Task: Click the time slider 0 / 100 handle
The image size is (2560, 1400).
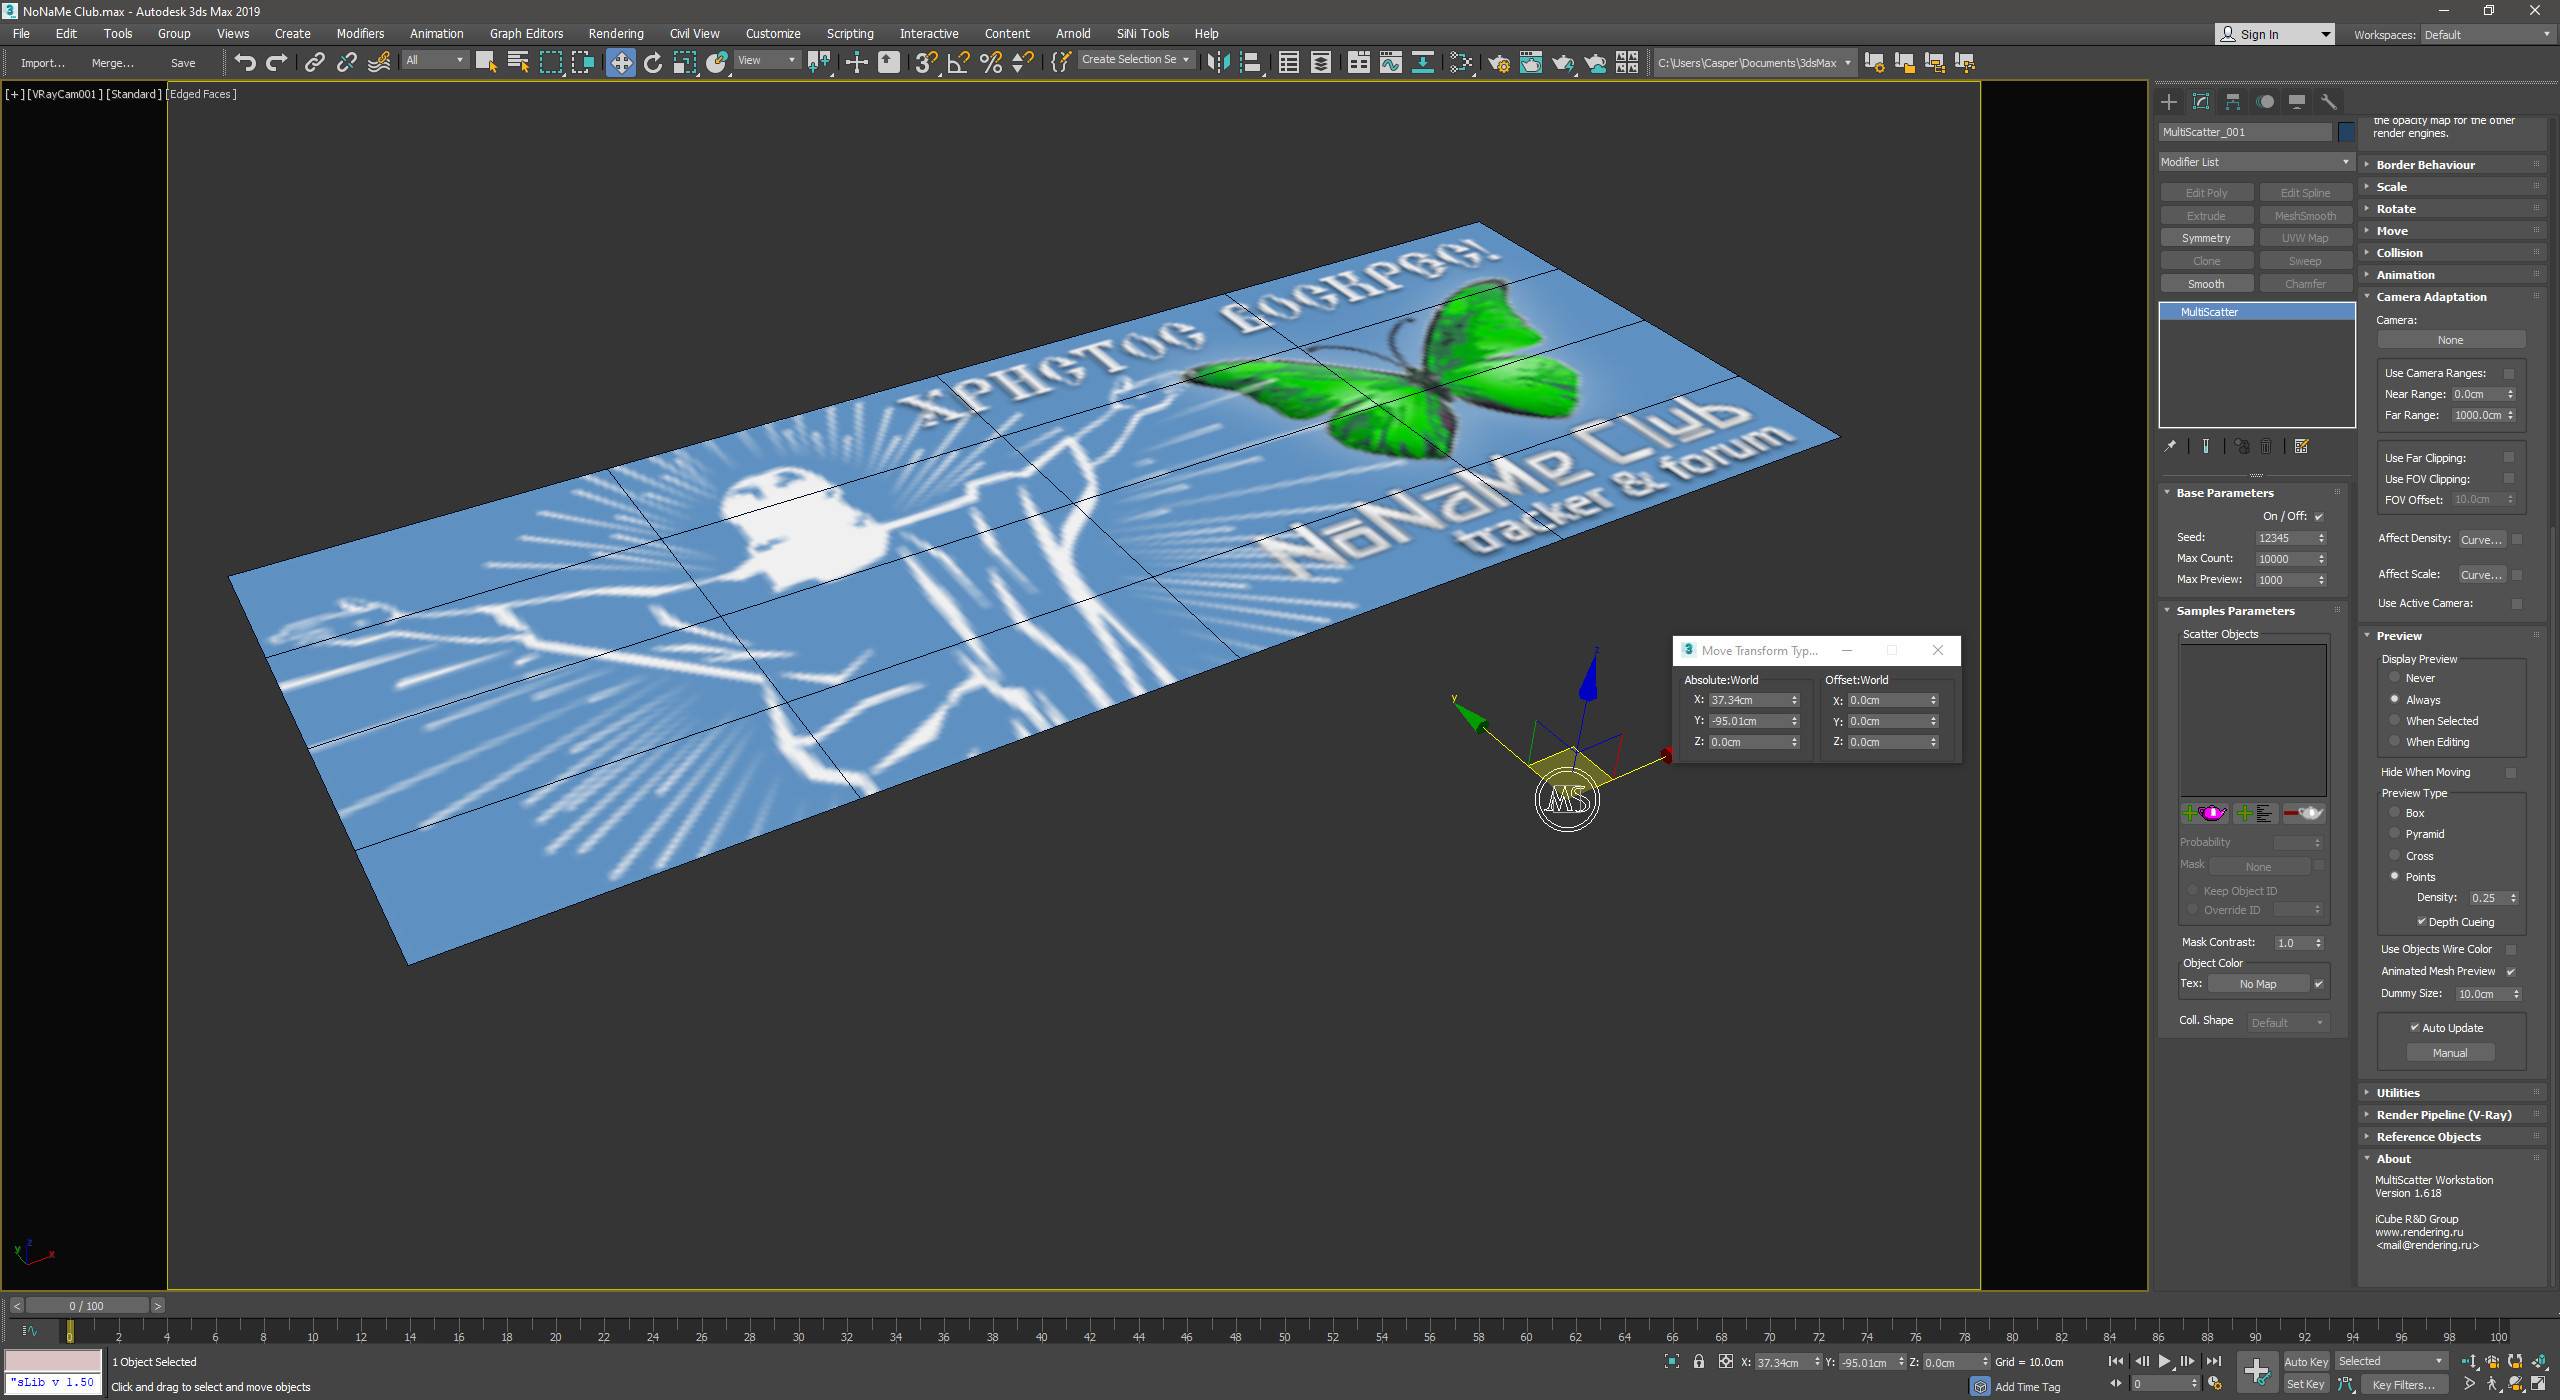Action: pyautogui.click(x=87, y=1306)
